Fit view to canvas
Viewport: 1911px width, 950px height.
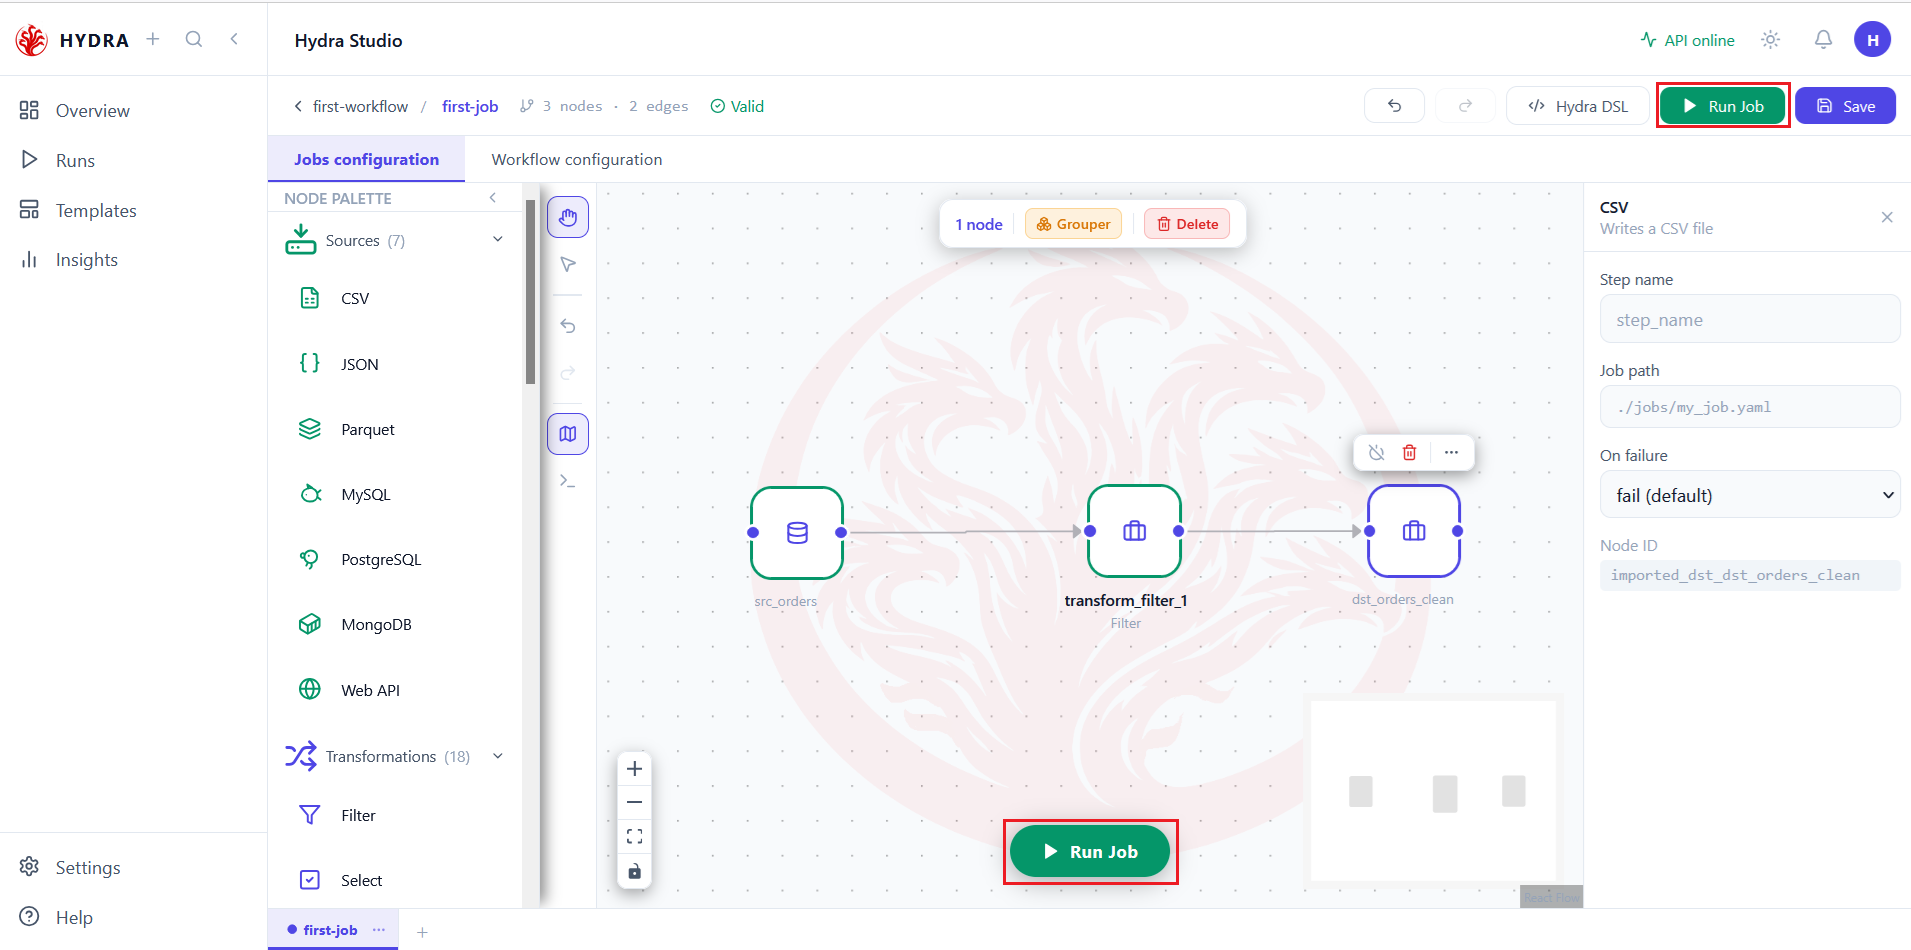tap(634, 836)
